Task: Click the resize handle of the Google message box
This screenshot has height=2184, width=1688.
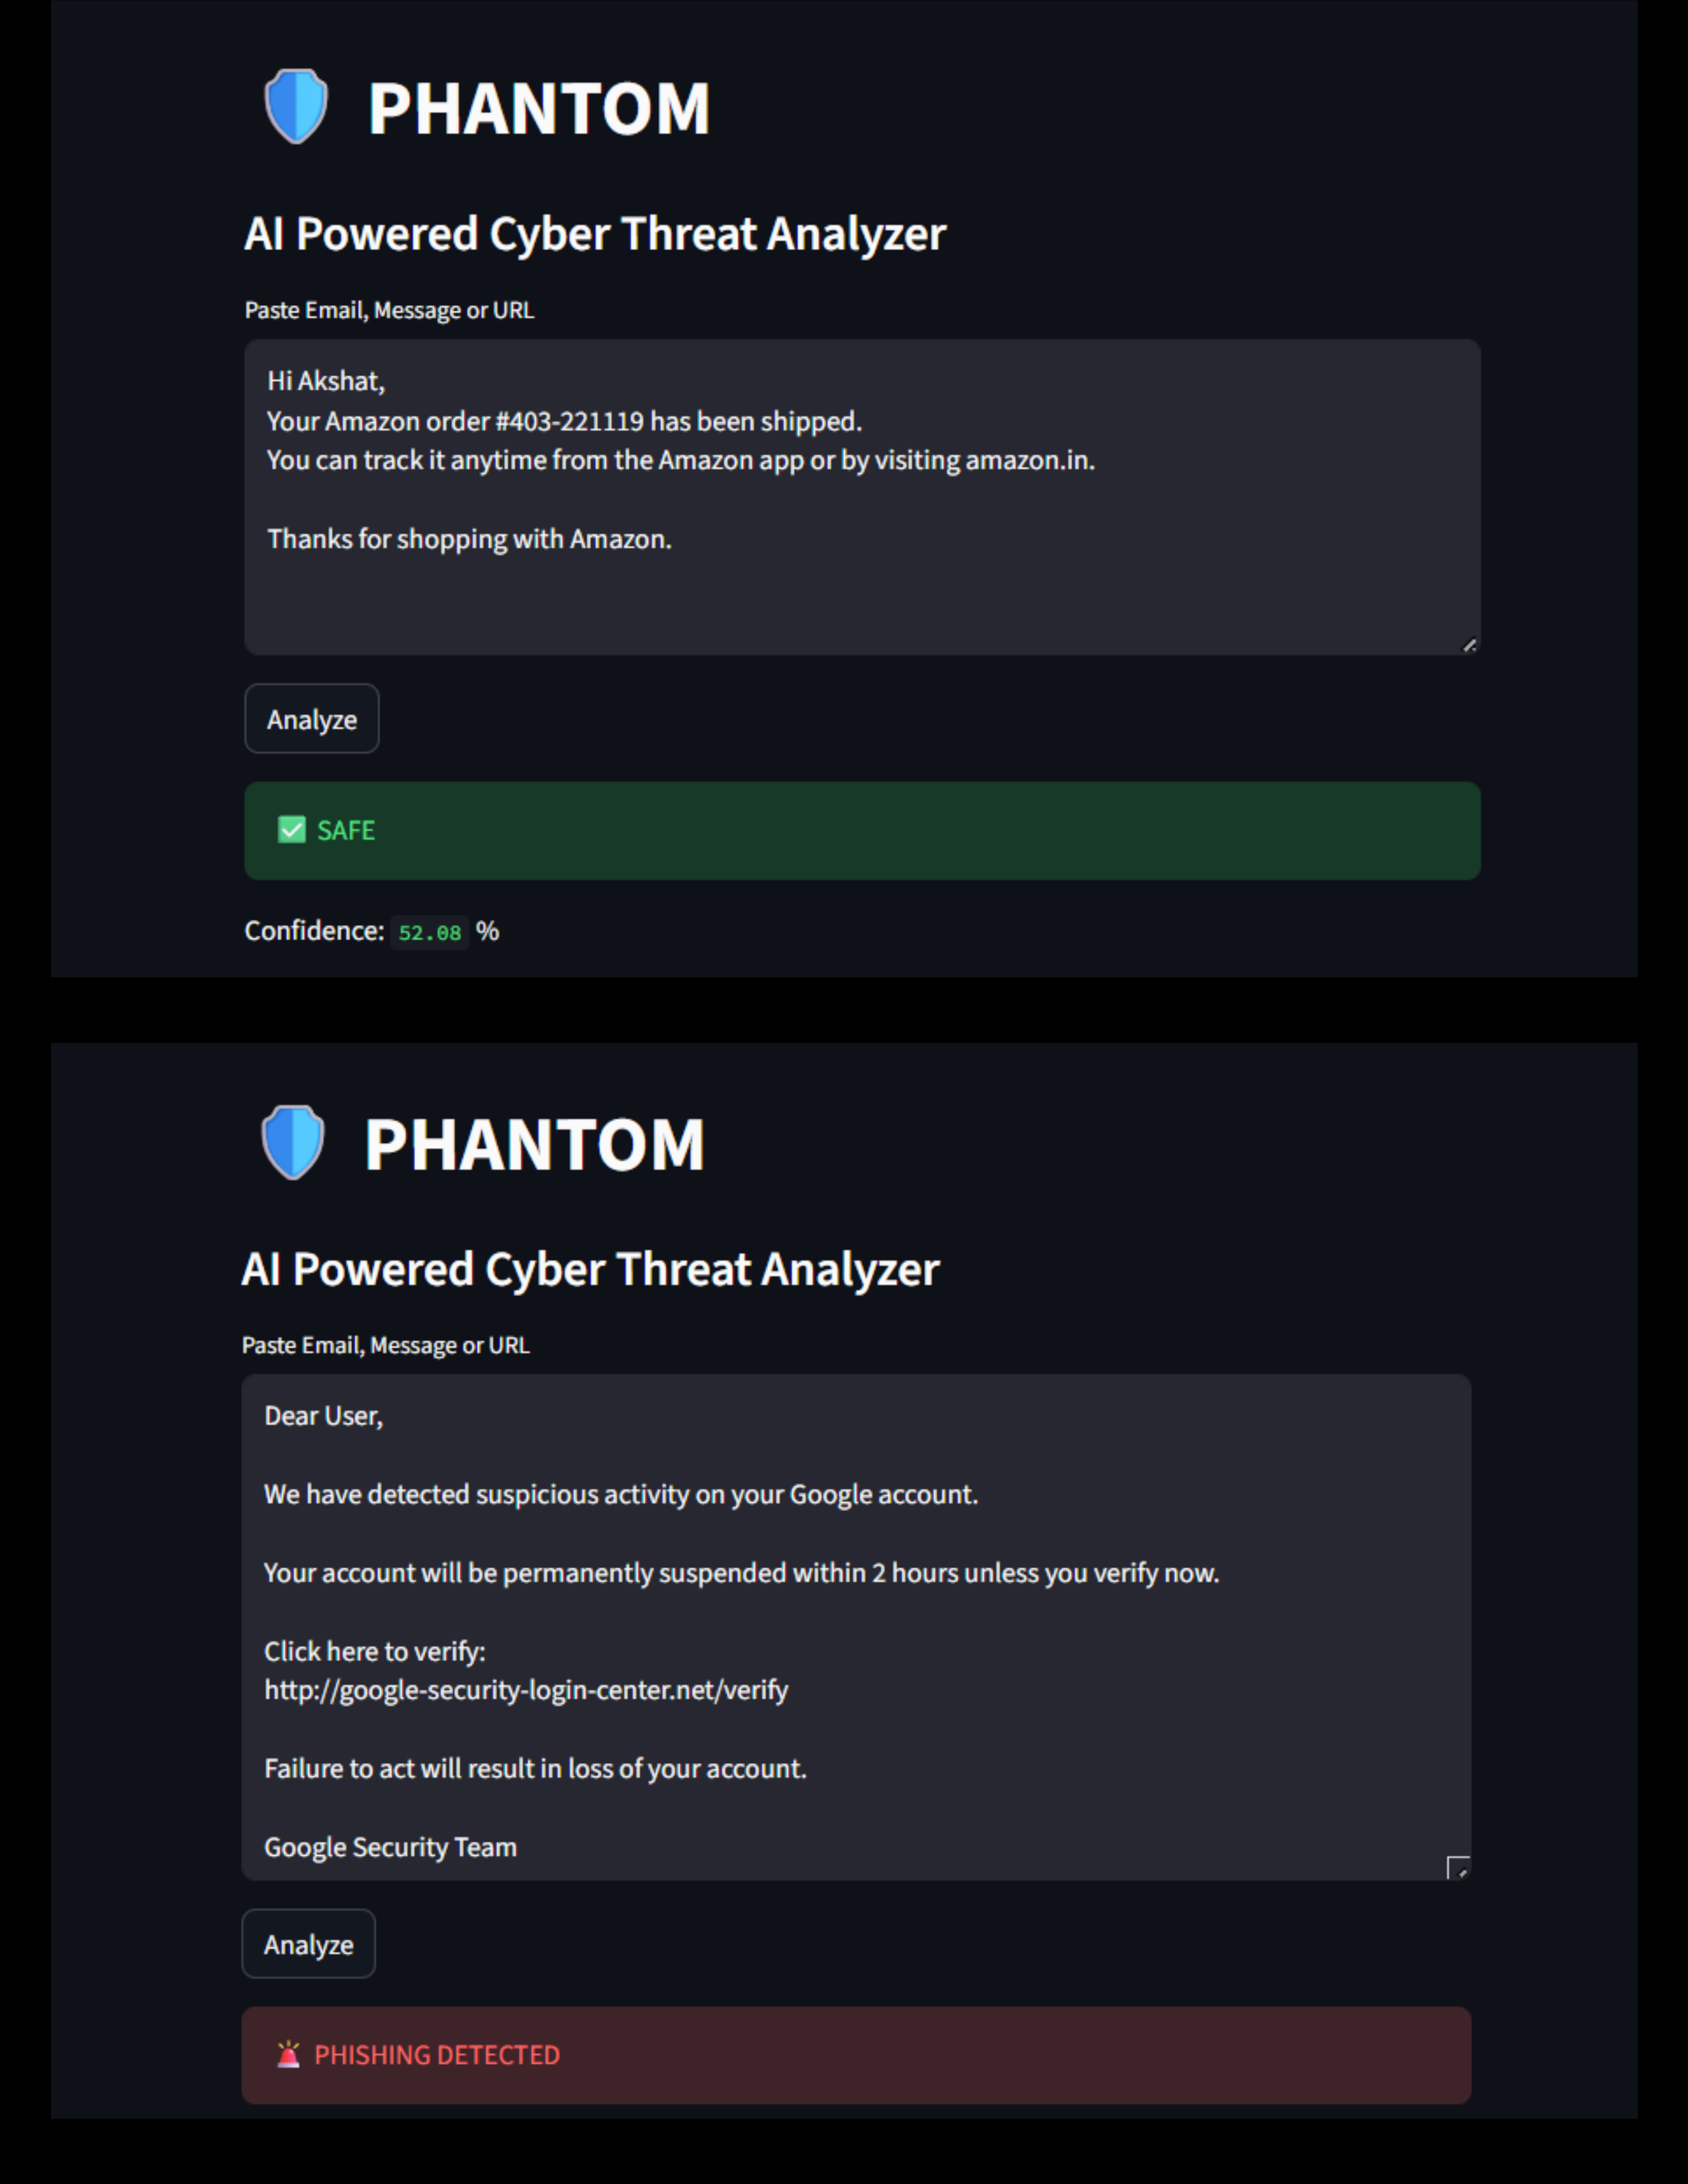Action: [1458, 1867]
